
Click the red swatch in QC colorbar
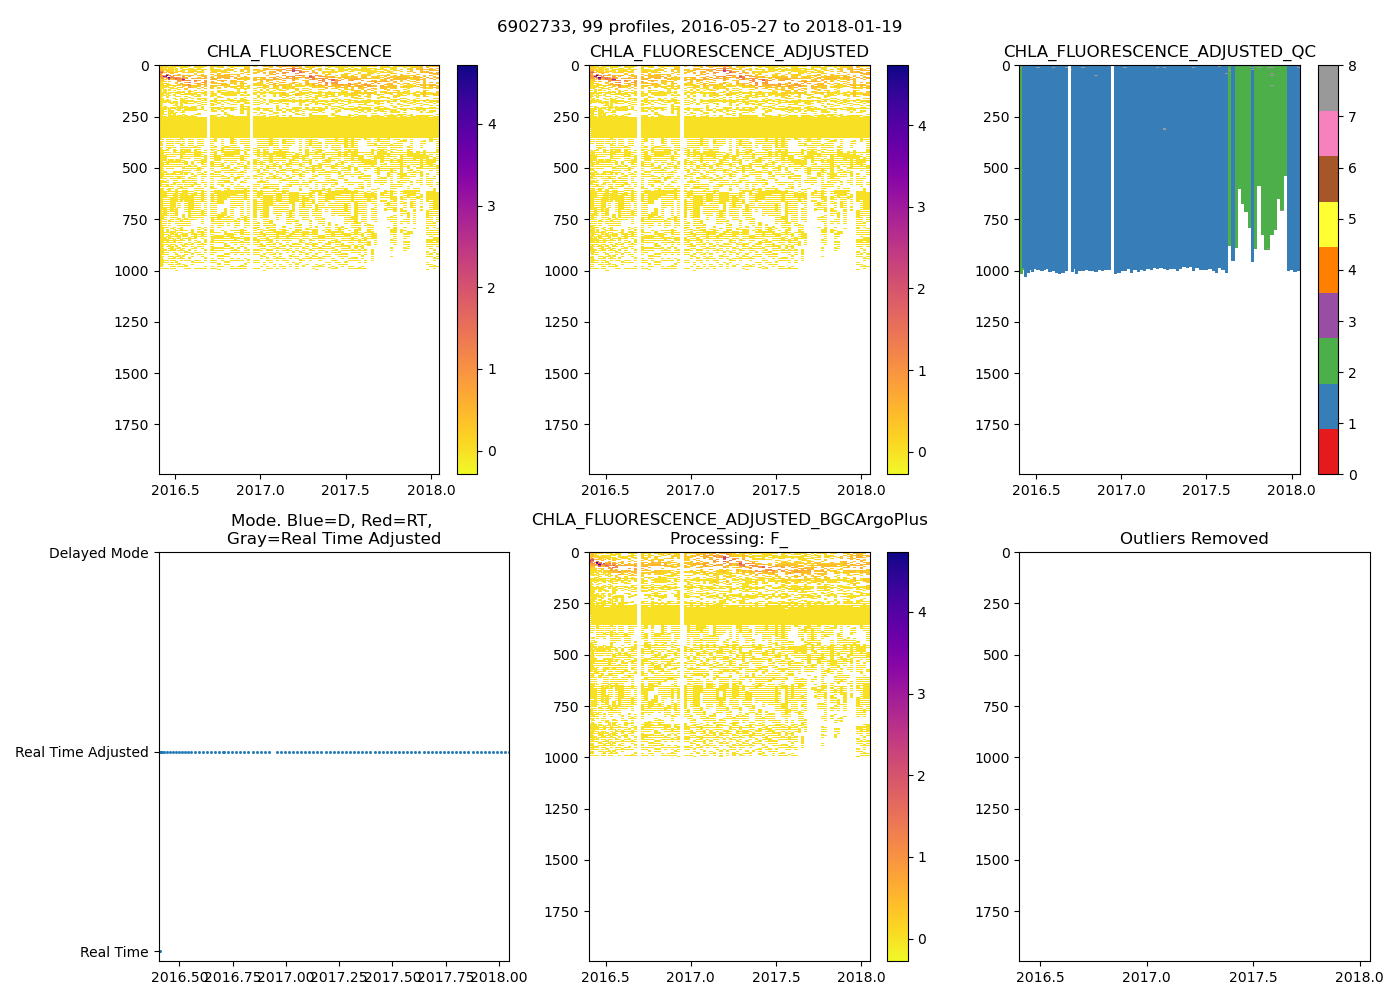click(1328, 452)
